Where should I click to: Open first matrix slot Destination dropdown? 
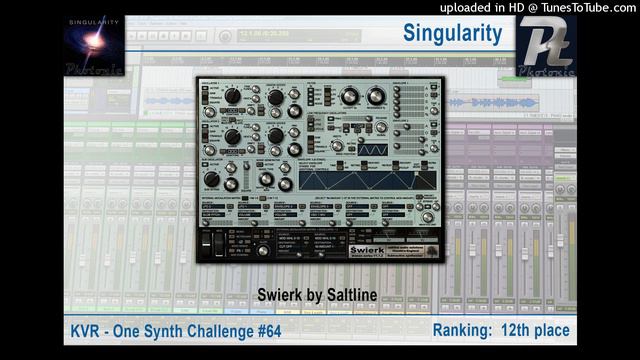point(214,214)
